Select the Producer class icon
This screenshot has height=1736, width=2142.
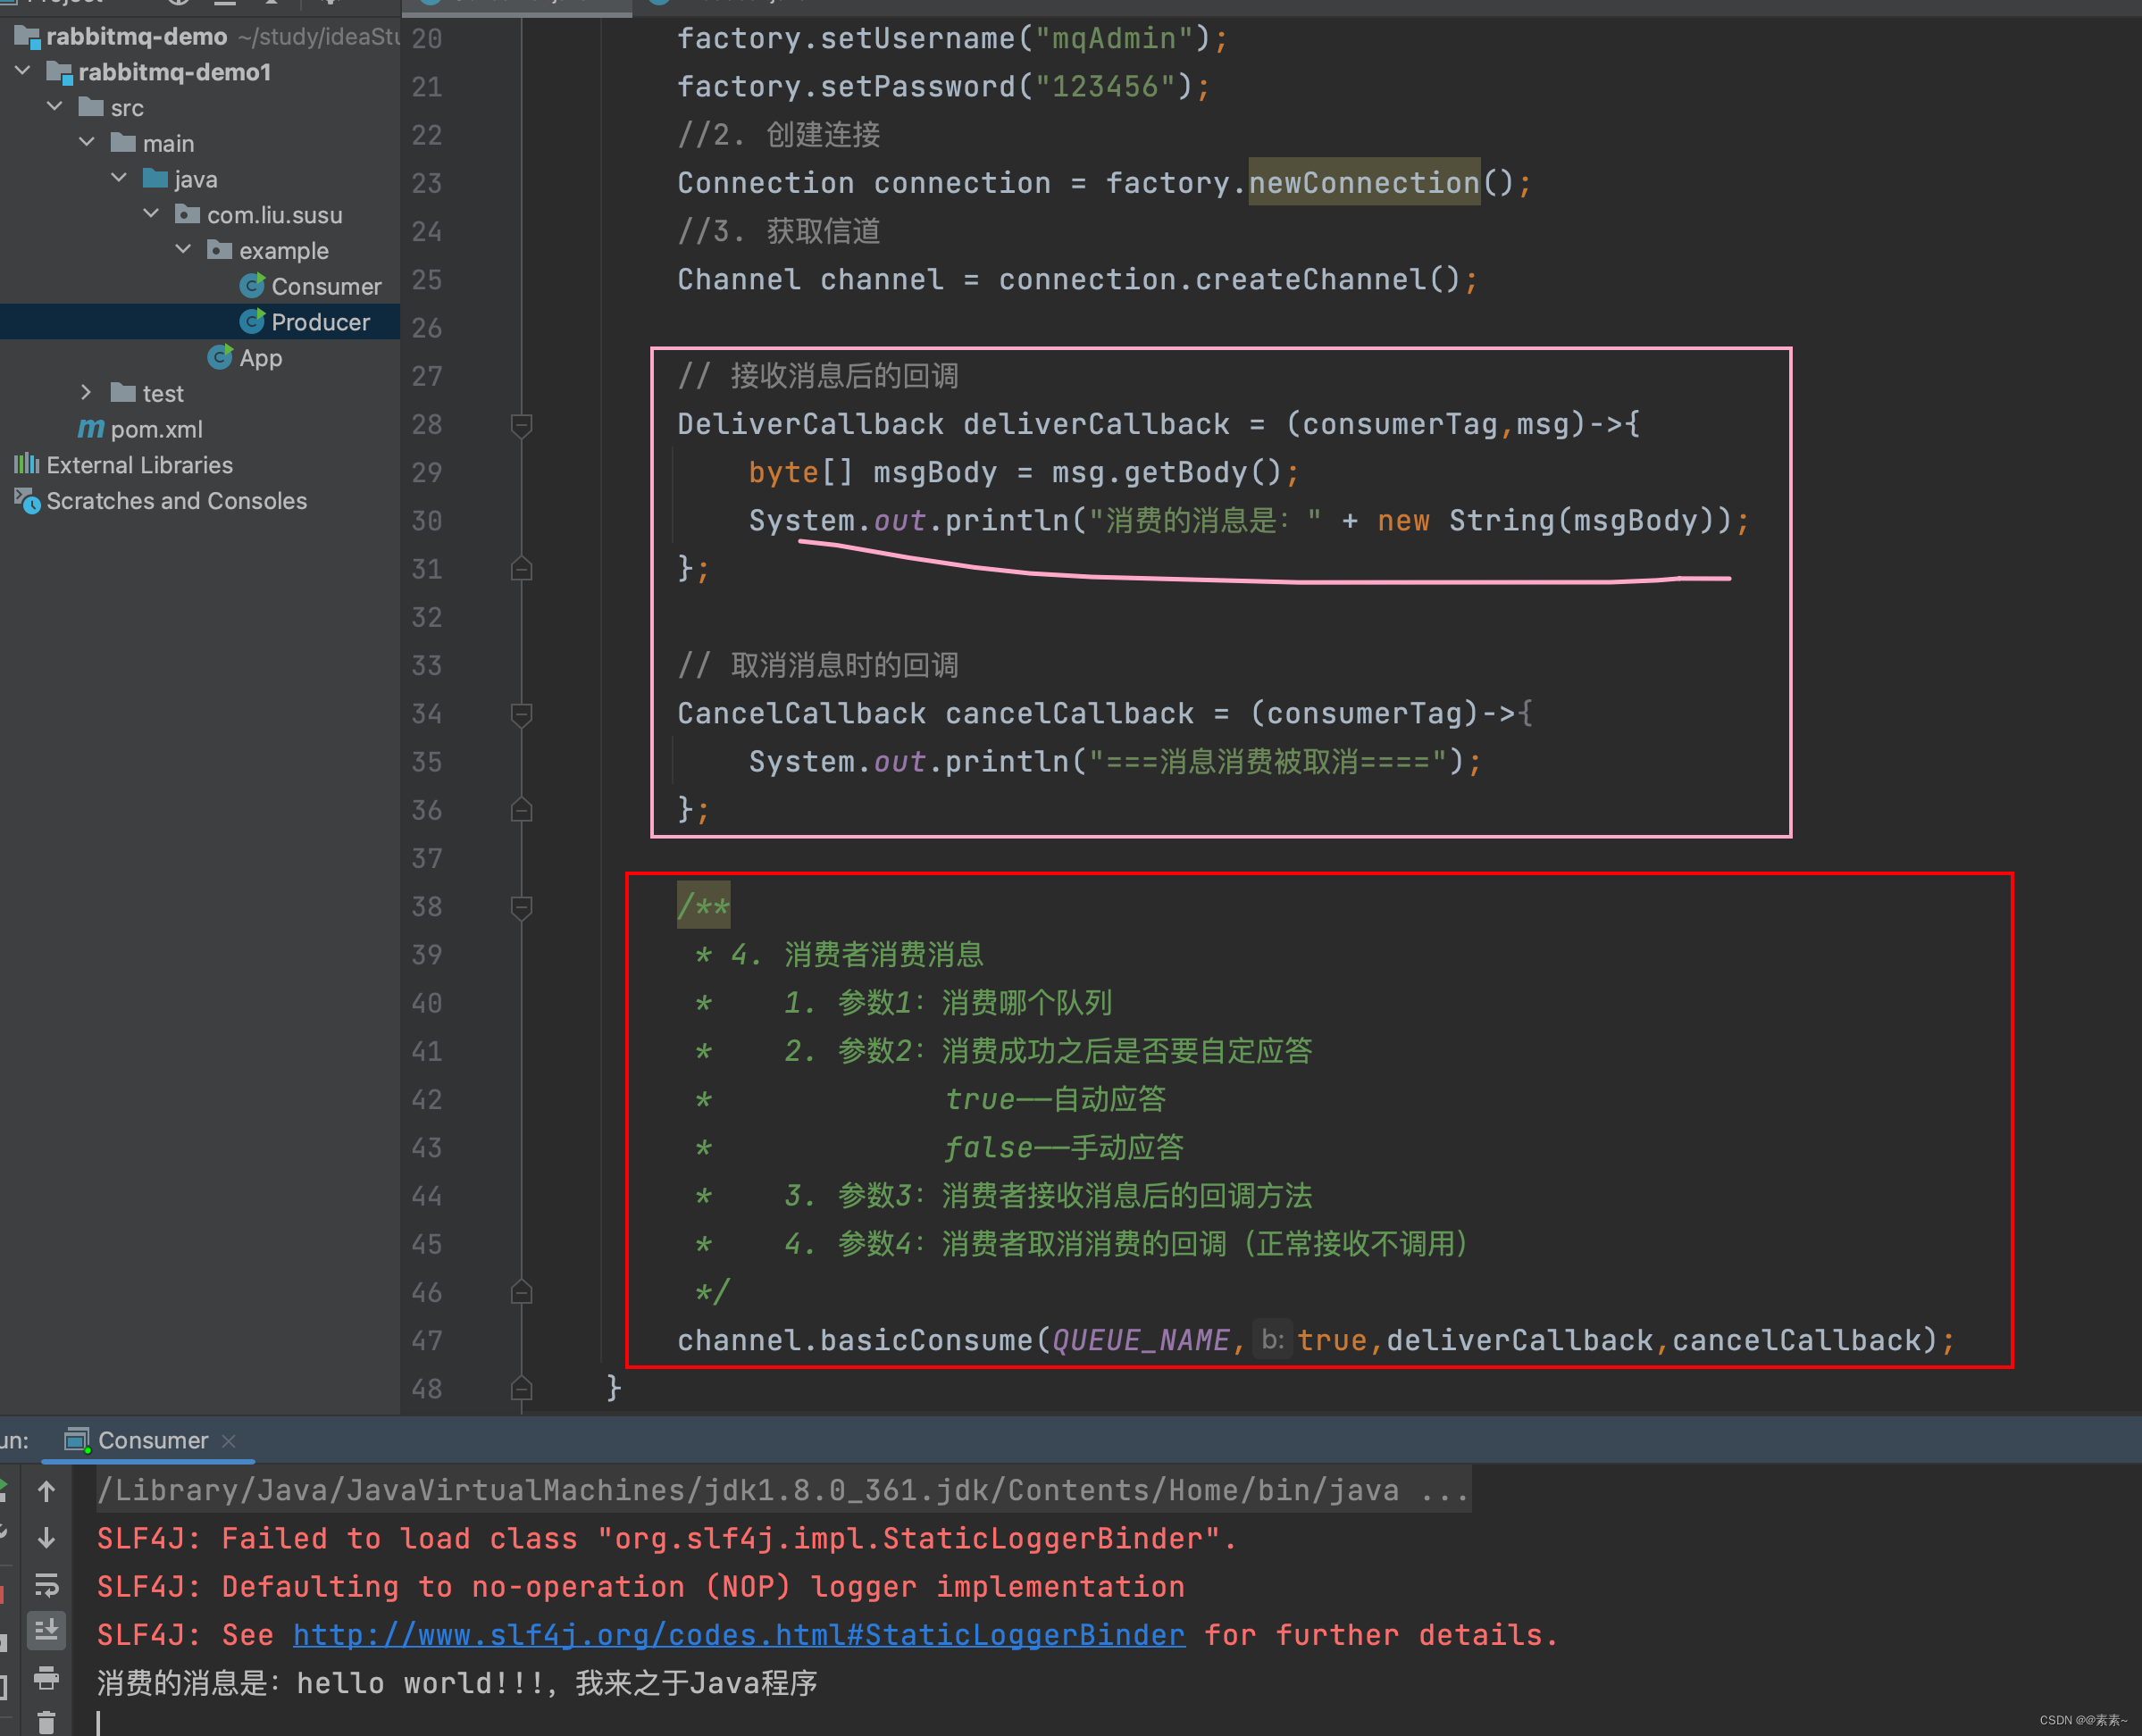(x=248, y=319)
